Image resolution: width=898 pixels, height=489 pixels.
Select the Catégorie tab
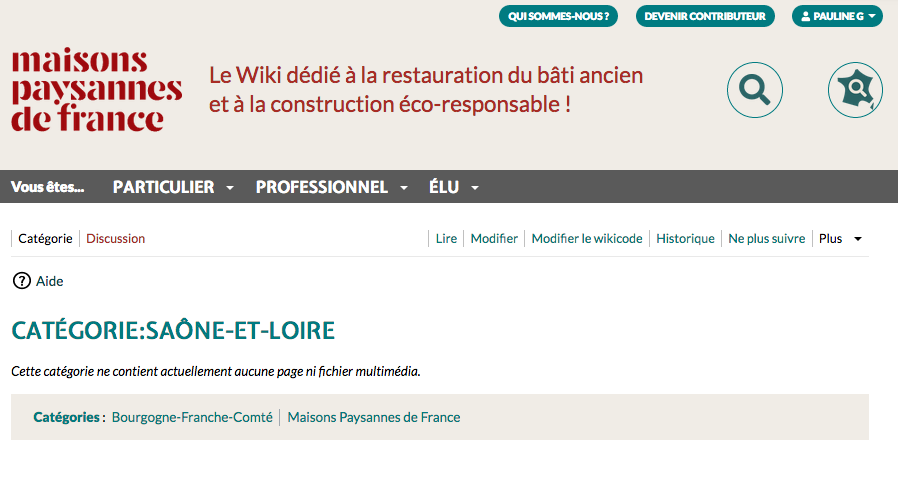[x=45, y=238]
